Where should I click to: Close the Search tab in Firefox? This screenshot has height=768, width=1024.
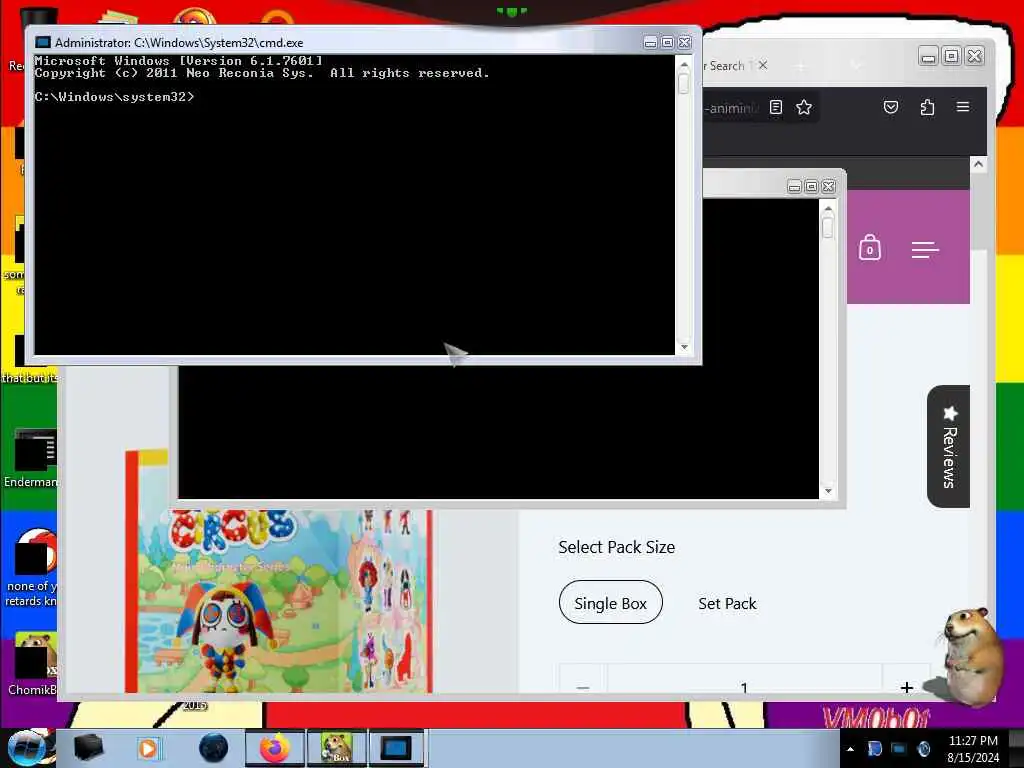[763, 65]
